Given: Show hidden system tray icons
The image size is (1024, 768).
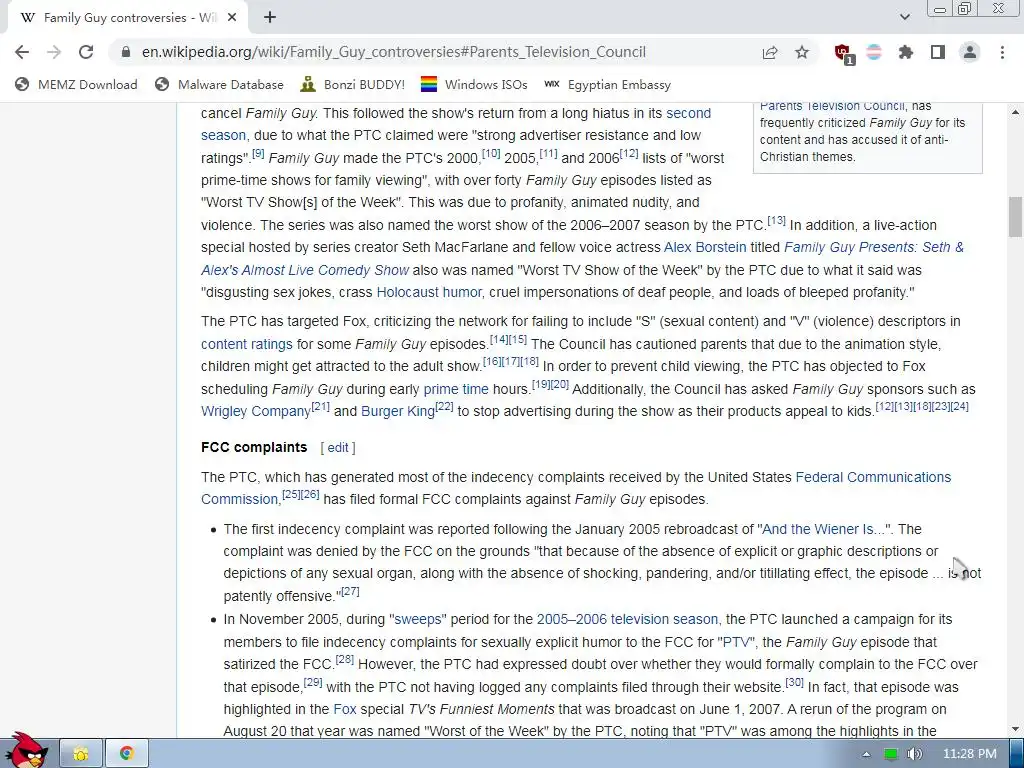Looking at the screenshot, I should 866,754.
